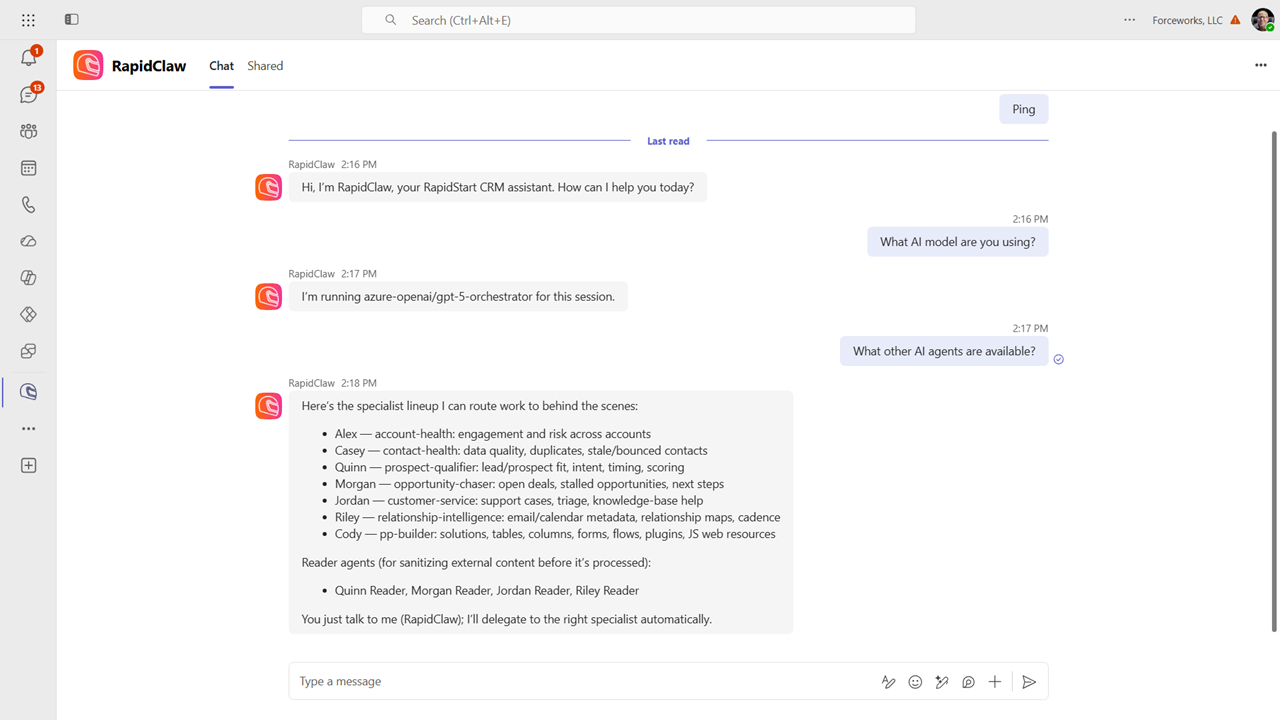Open Calls phone icon in the rail
This screenshot has height=720, width=1280.
pyautogui.click(x=28, y=205)
